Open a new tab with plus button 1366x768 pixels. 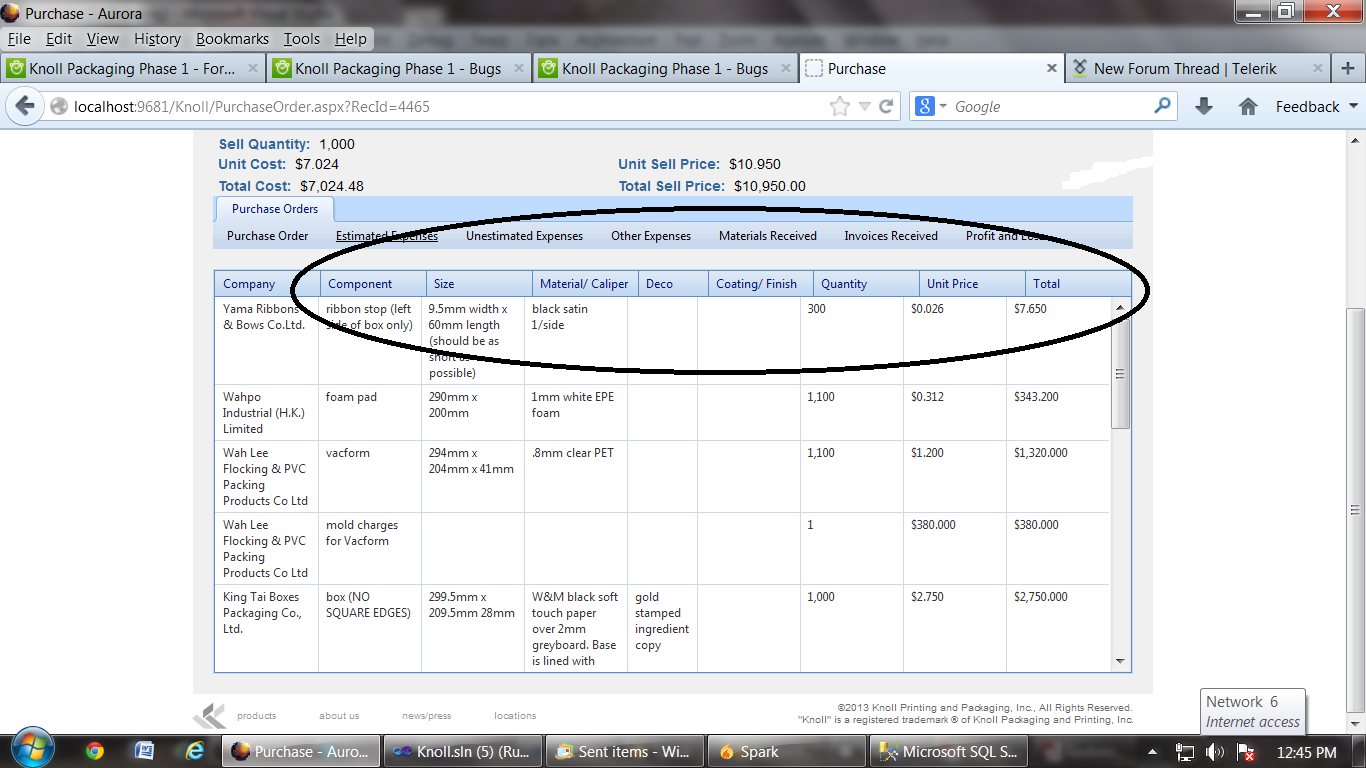click(1348, 68)
